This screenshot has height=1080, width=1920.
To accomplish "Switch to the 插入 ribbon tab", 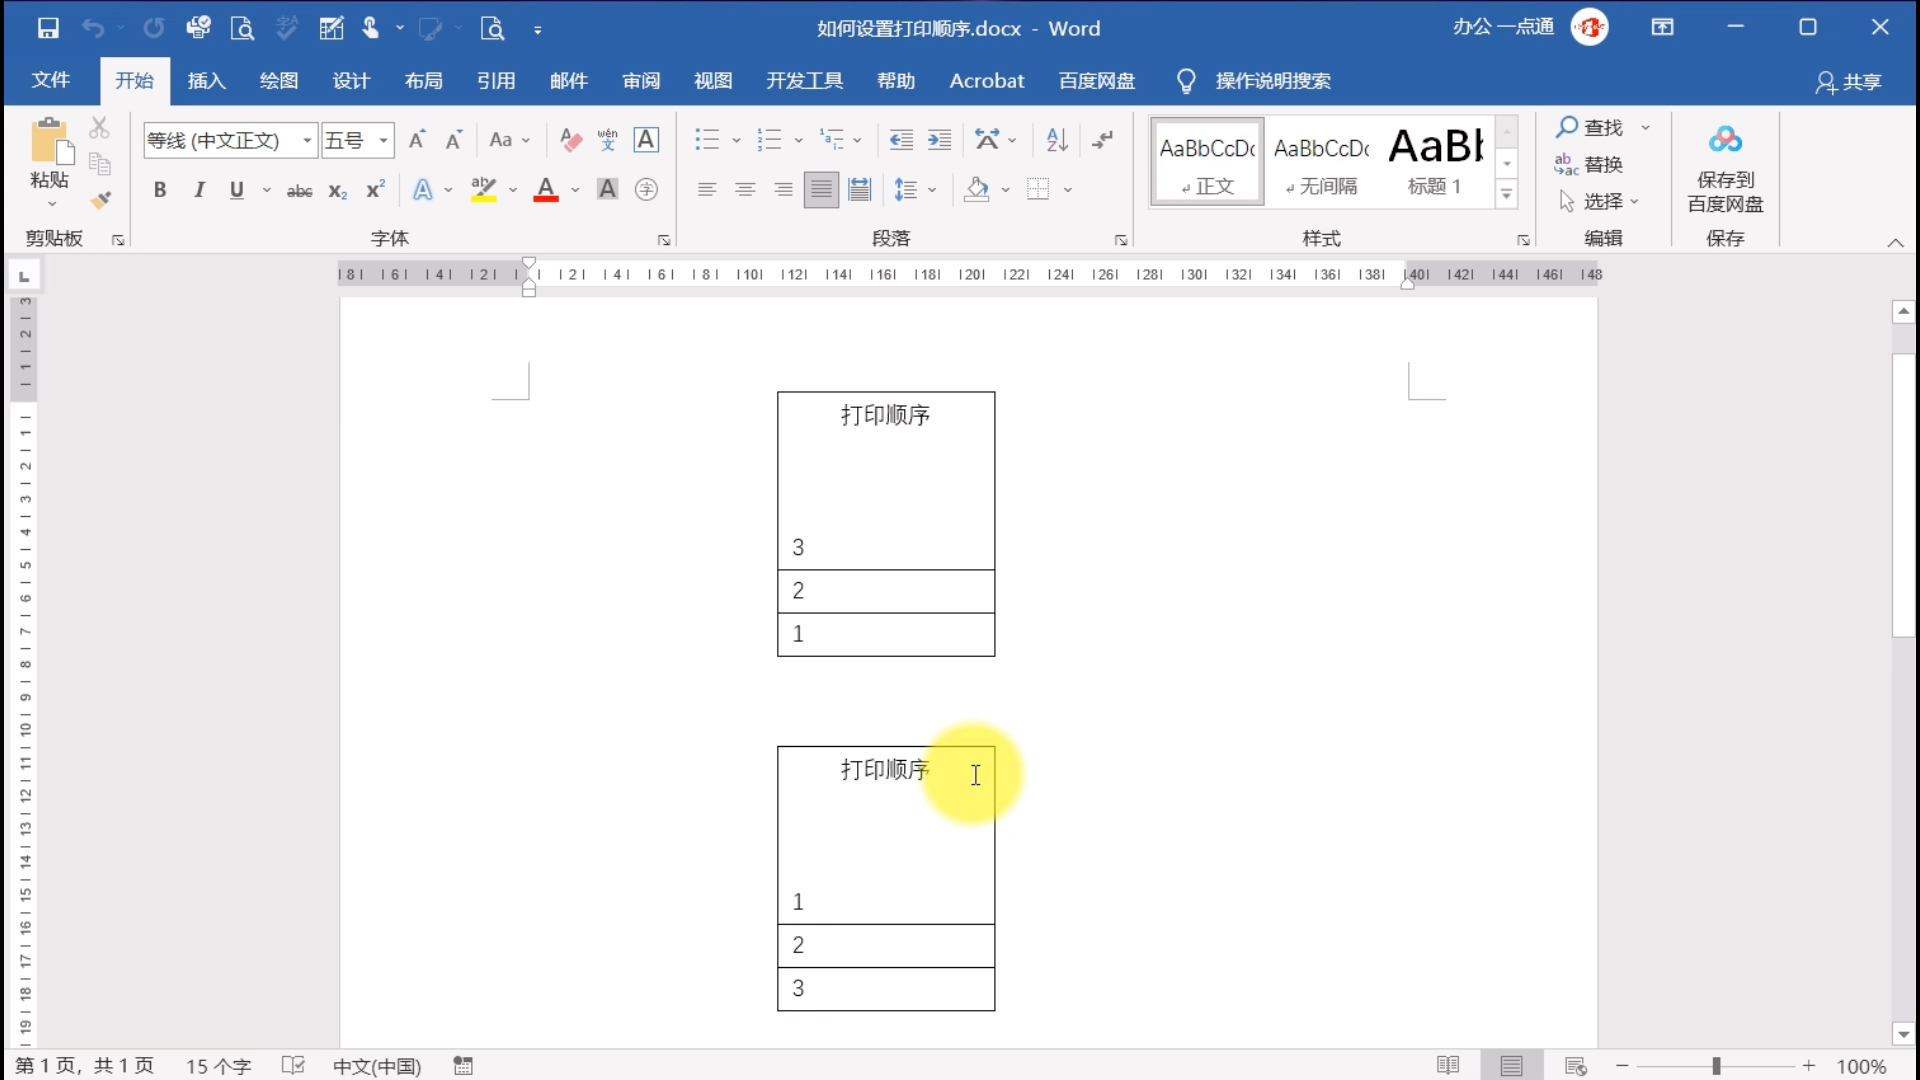I will click(x=206, y=81).
